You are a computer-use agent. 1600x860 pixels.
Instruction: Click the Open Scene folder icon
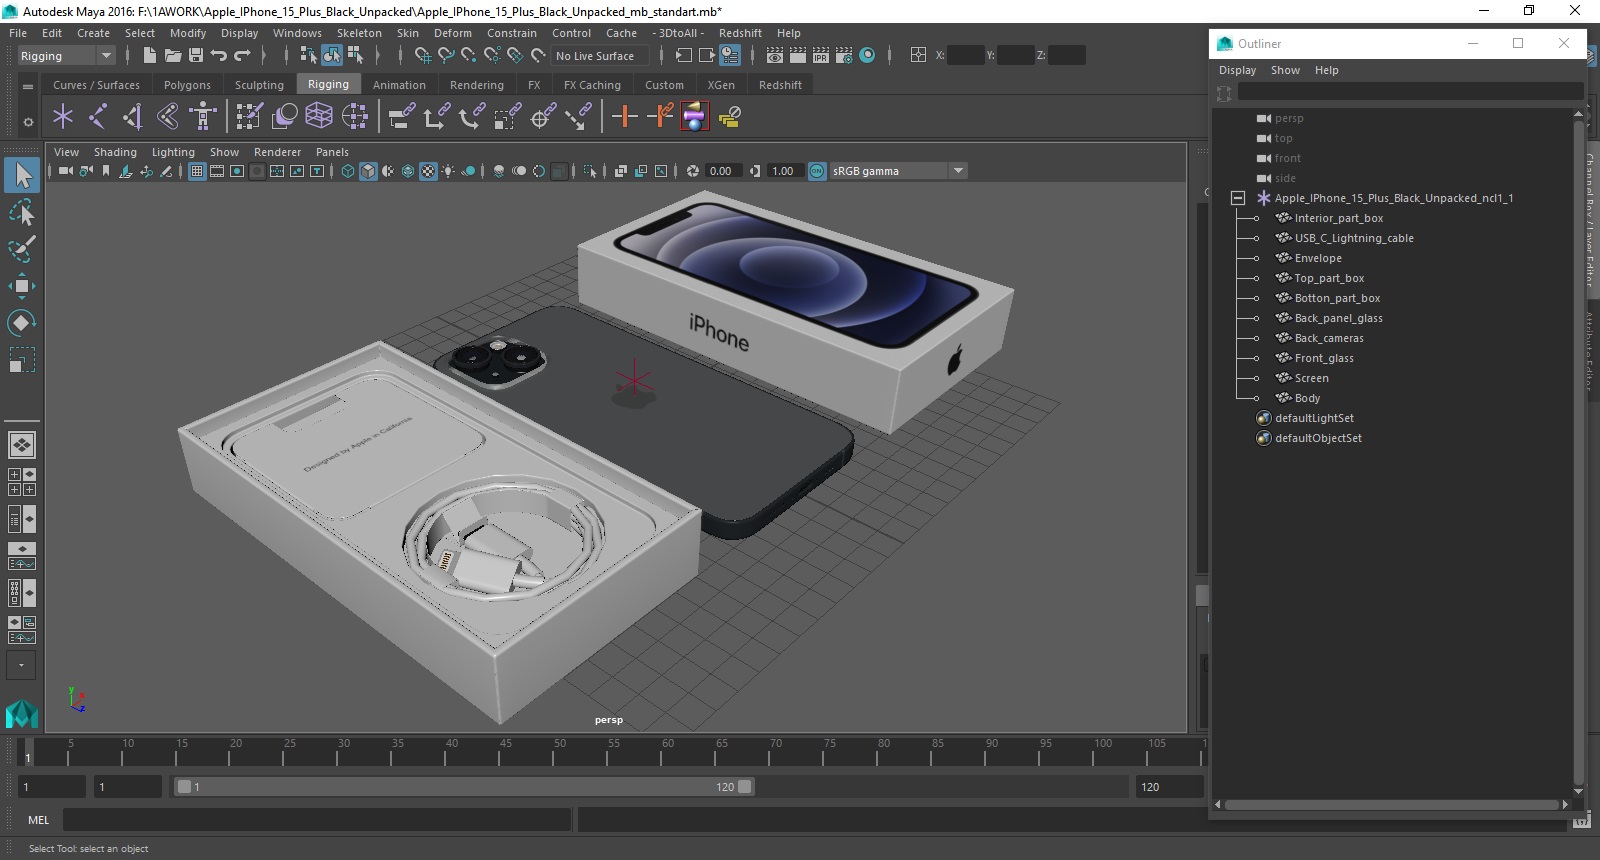point(172,56)
